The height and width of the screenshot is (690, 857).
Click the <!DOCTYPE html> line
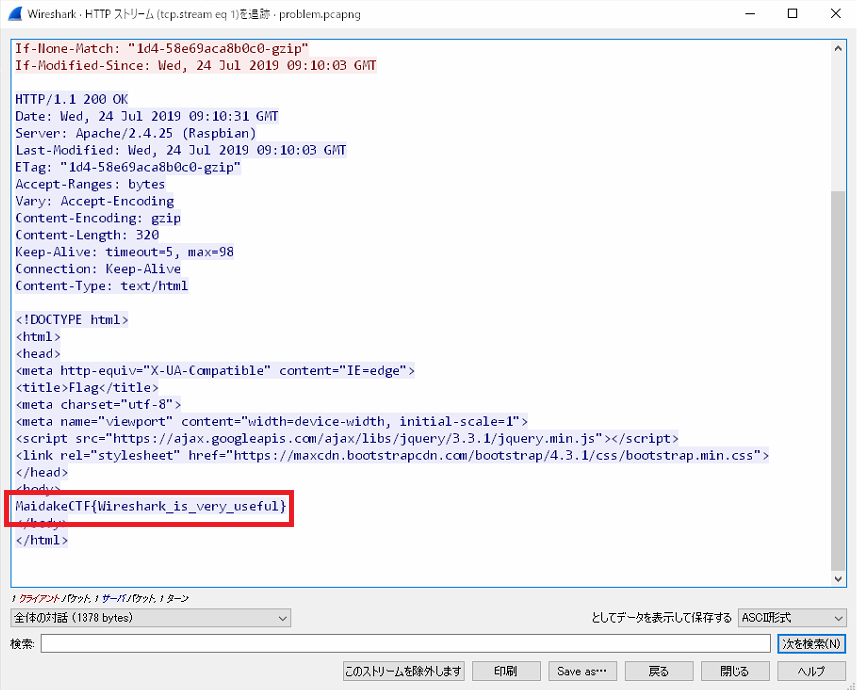click(72, 319)
